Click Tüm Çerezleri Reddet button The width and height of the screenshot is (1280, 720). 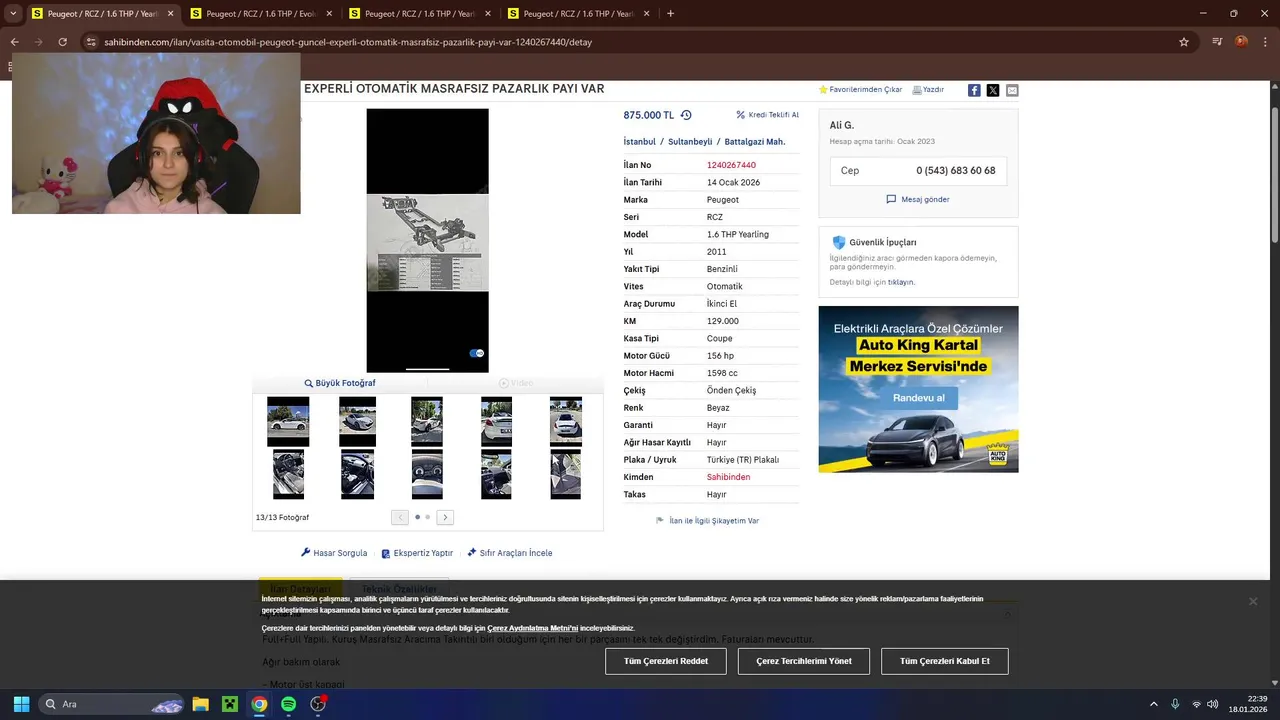pos(666,661)
